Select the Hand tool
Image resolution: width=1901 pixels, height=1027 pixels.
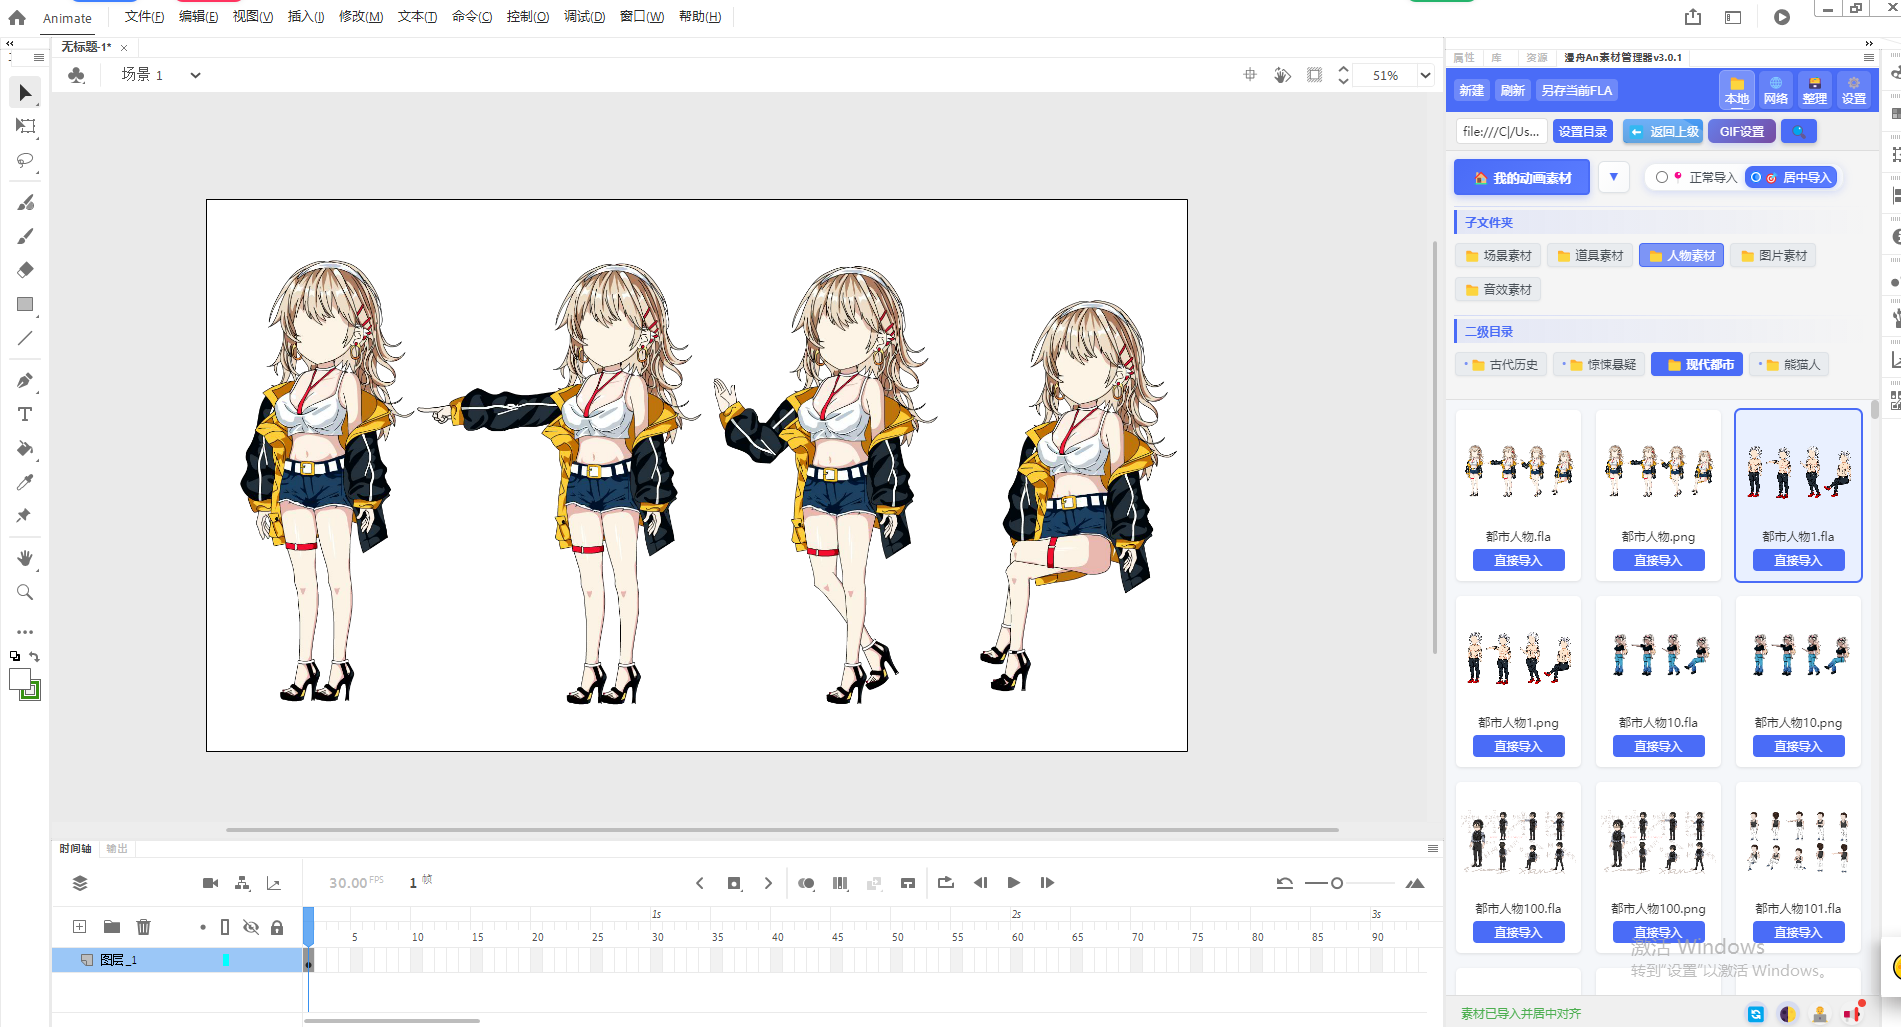pos(25,558)
